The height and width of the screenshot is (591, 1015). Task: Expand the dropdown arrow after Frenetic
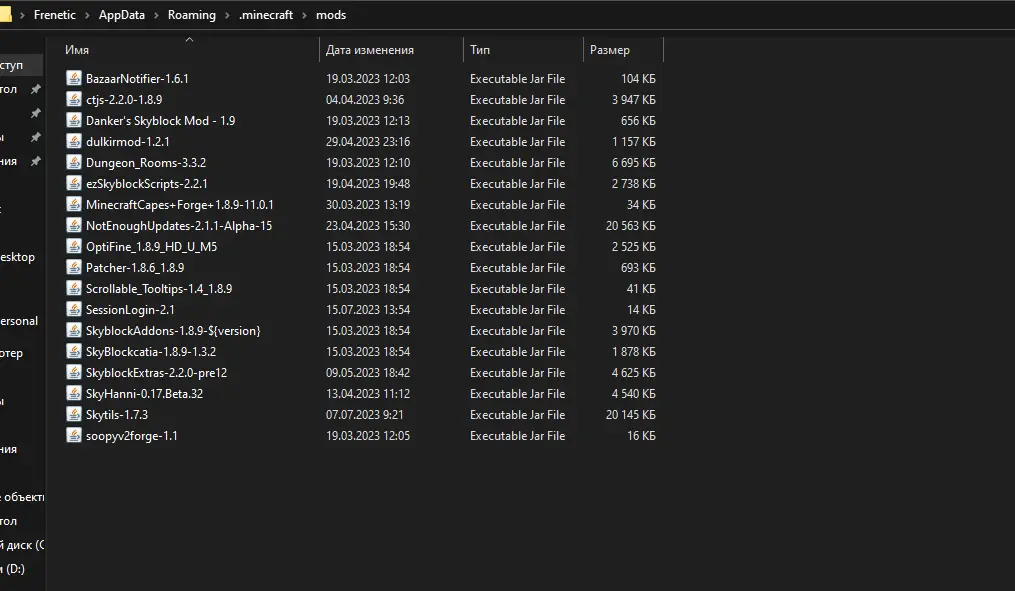click(87, 15)
